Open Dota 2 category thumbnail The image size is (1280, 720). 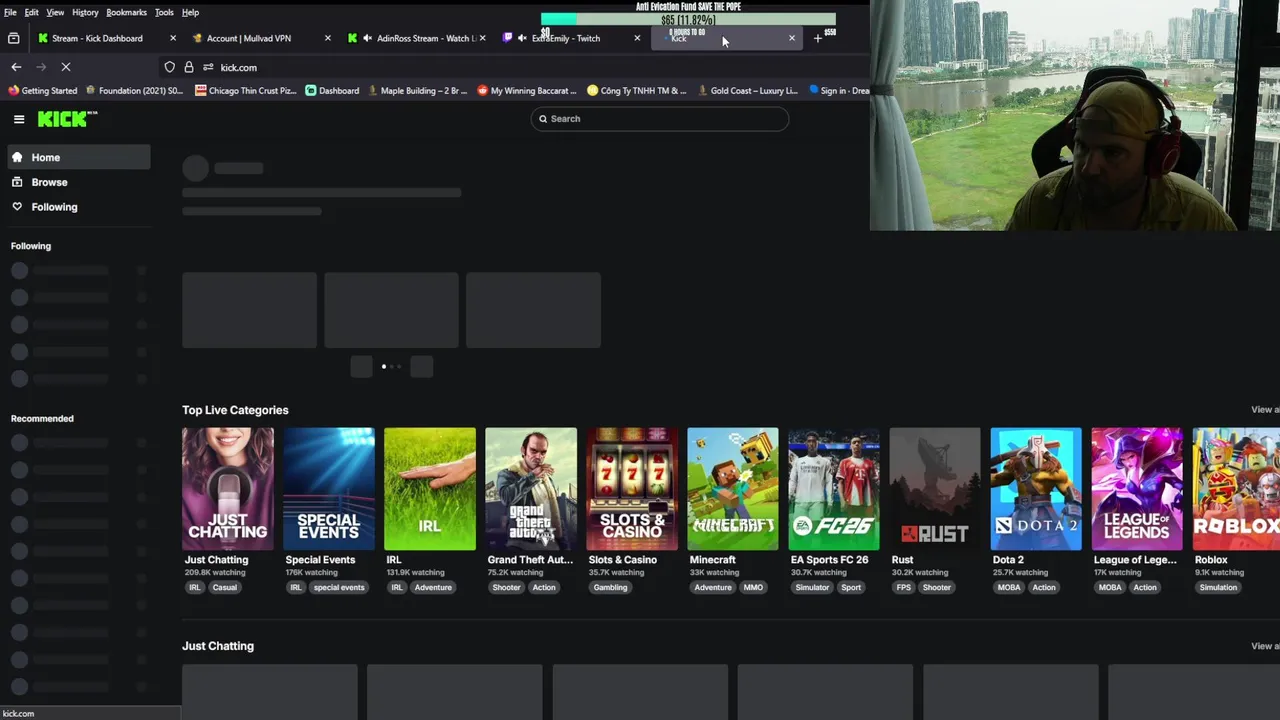pyautogui.click(x=1036, y=489)
